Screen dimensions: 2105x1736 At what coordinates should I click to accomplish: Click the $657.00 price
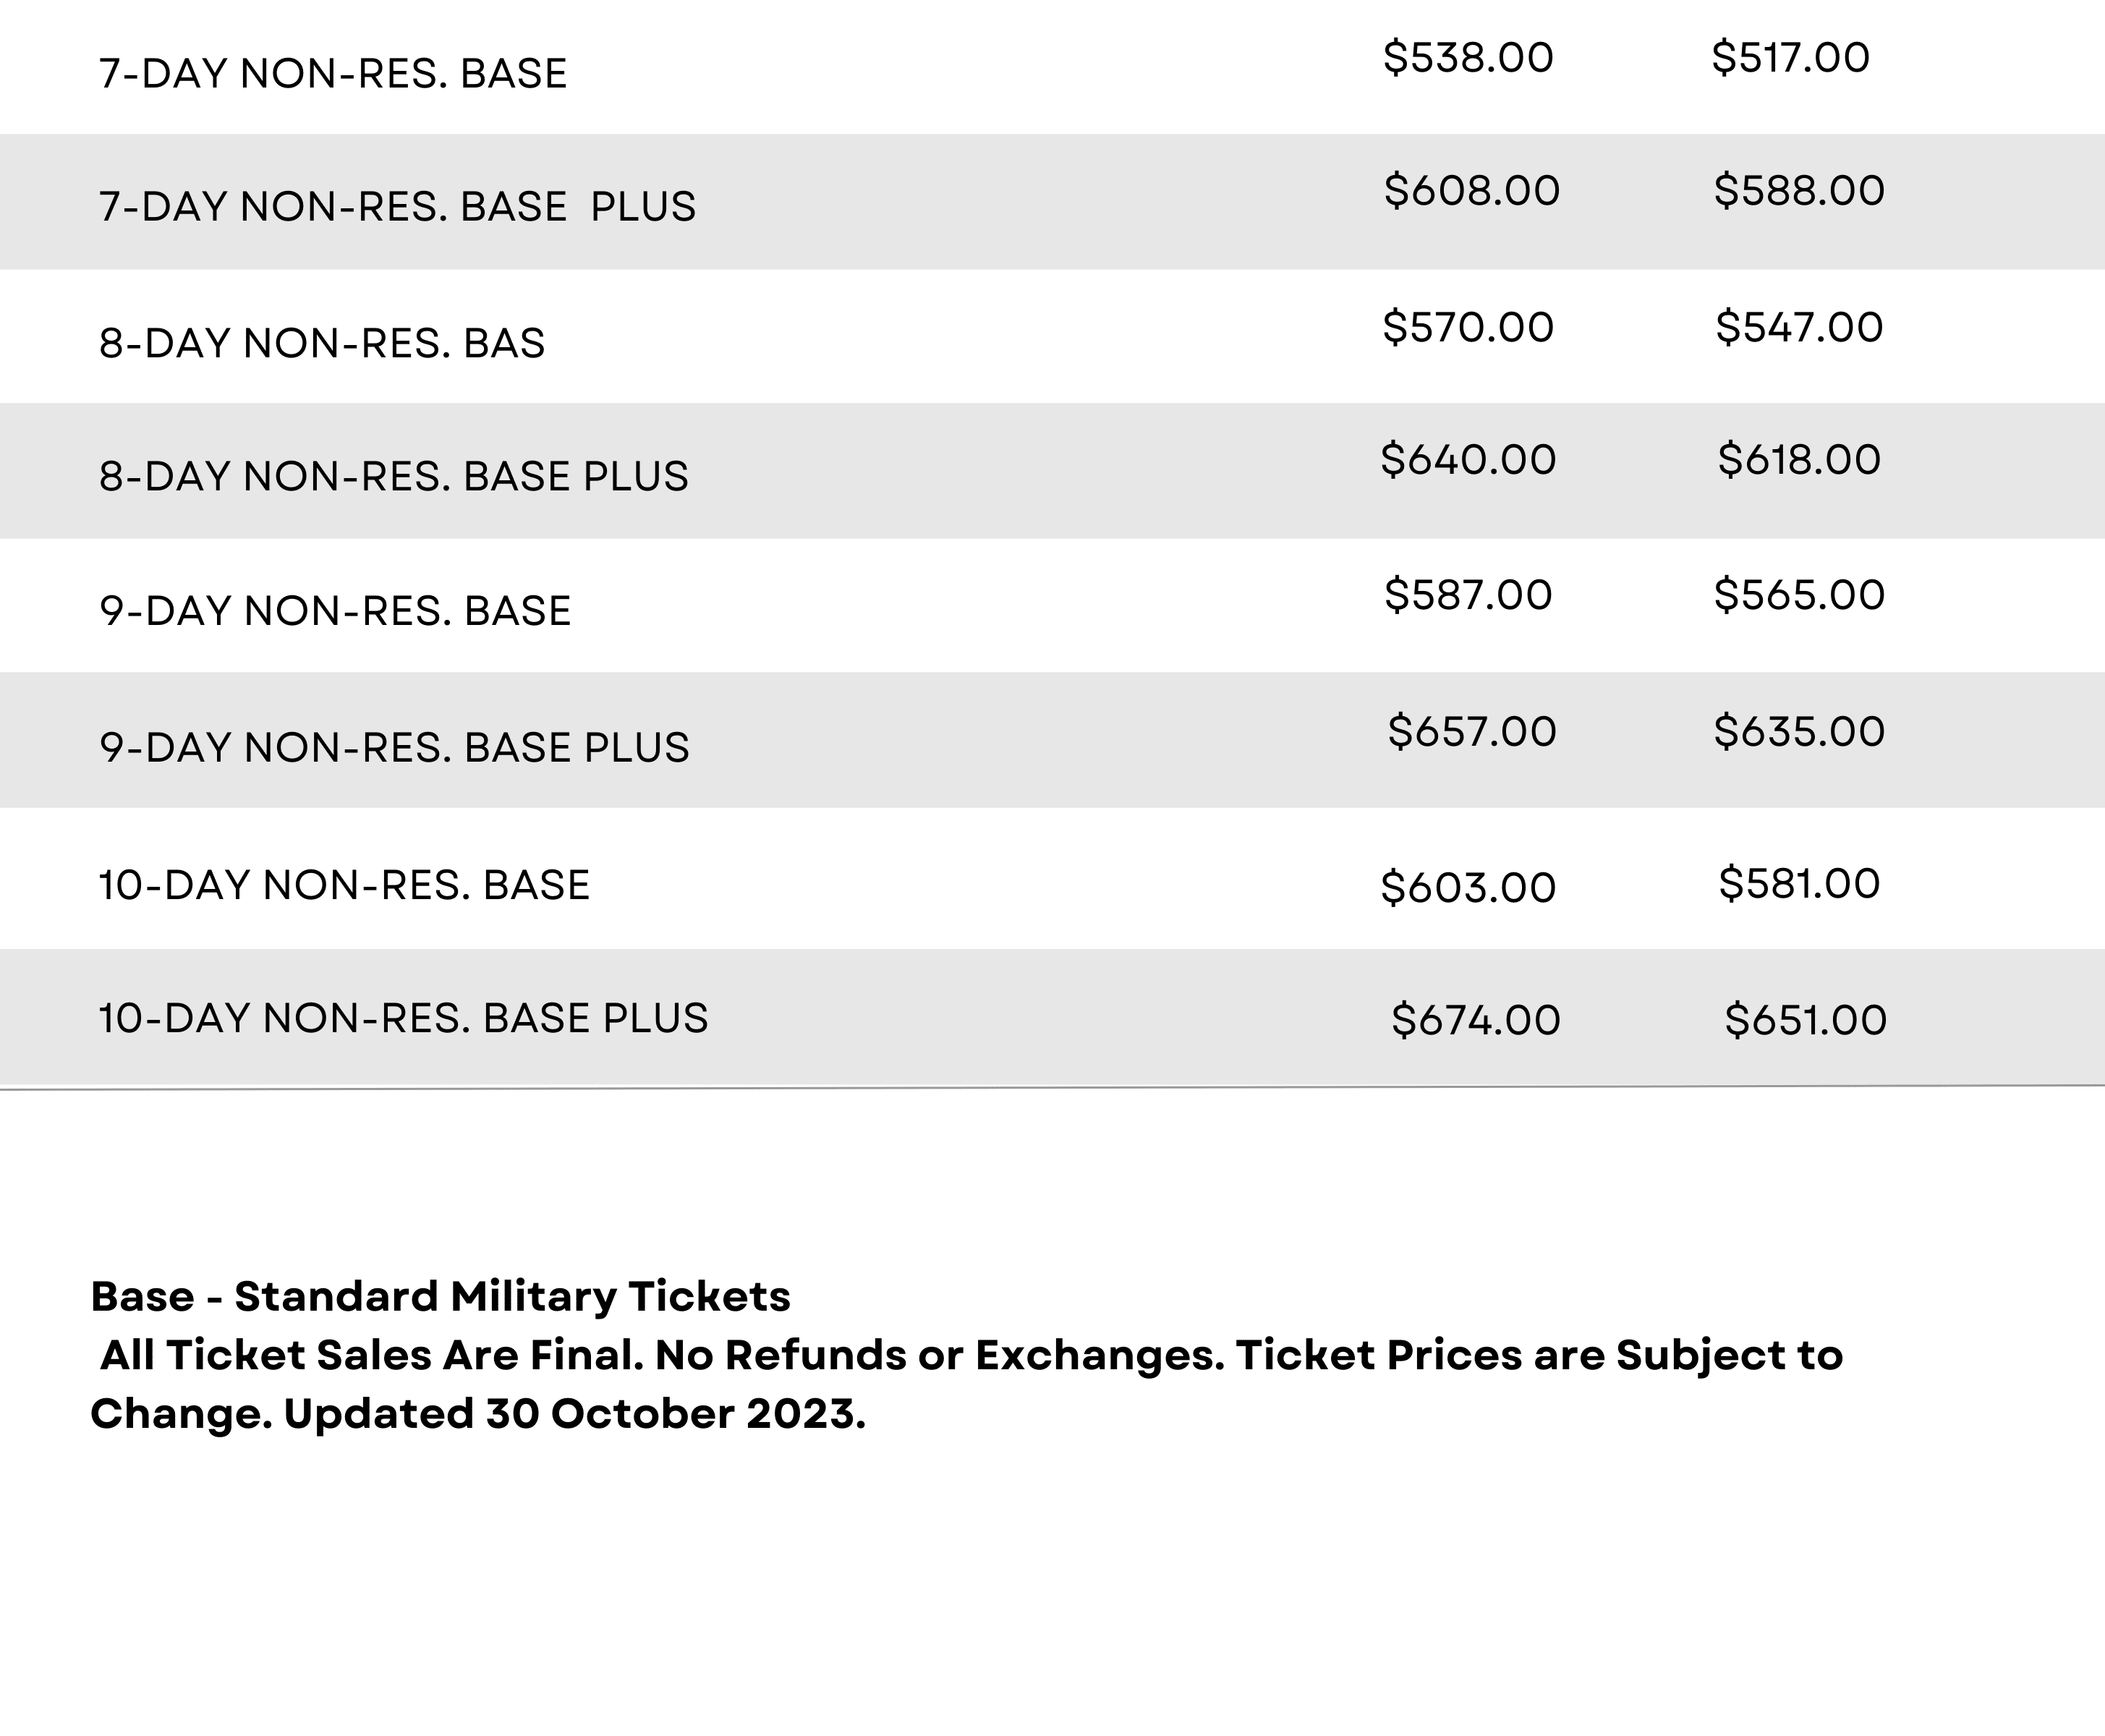pos(1472,732)
